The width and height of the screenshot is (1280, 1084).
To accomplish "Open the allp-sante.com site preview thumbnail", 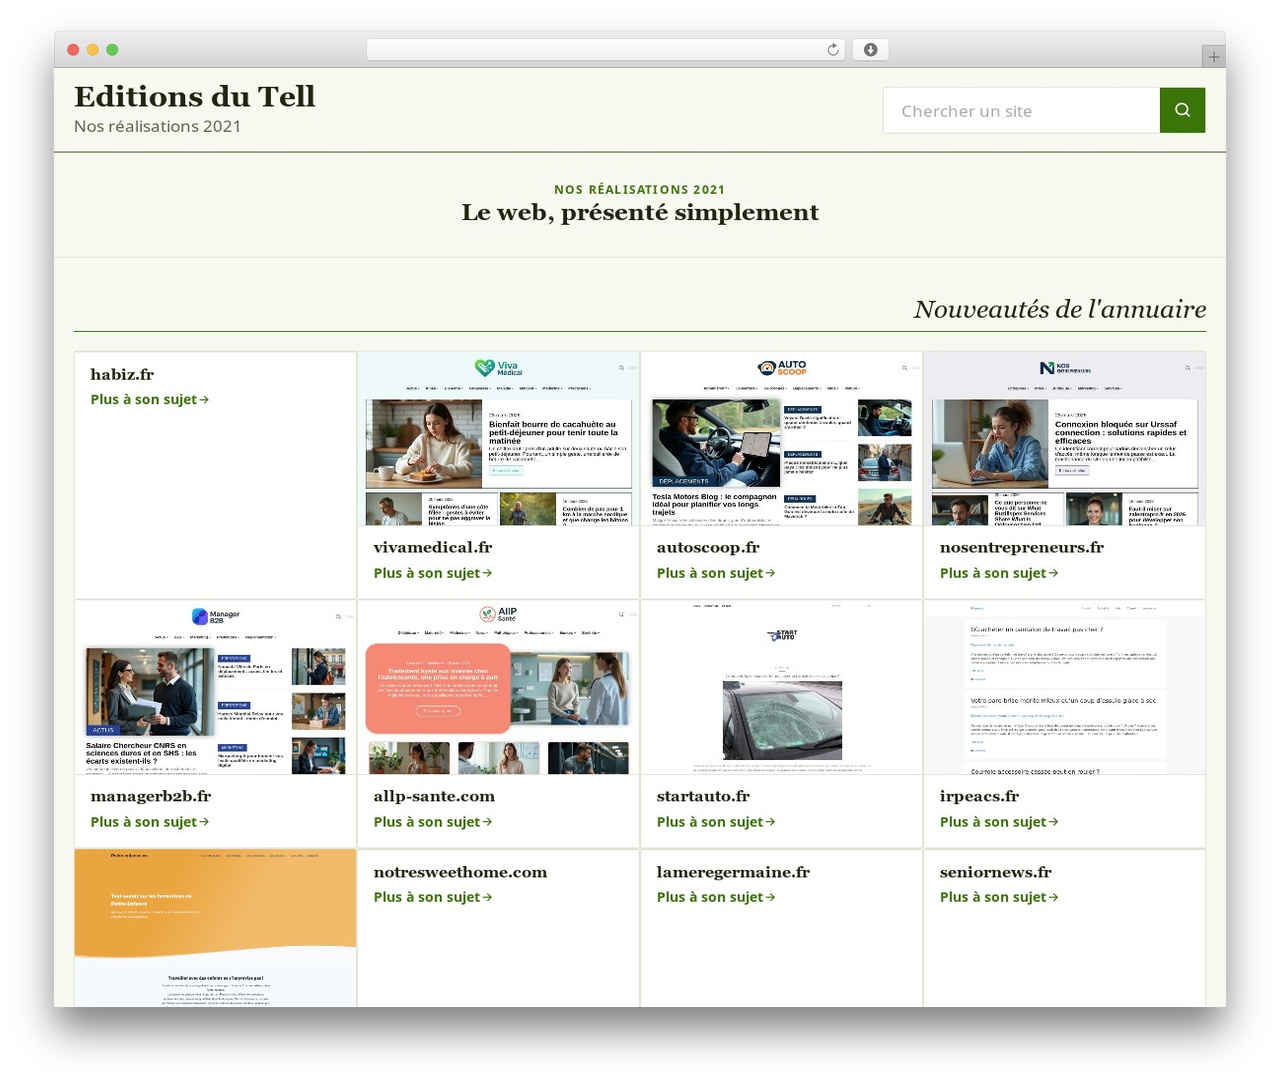I will 498,688.
